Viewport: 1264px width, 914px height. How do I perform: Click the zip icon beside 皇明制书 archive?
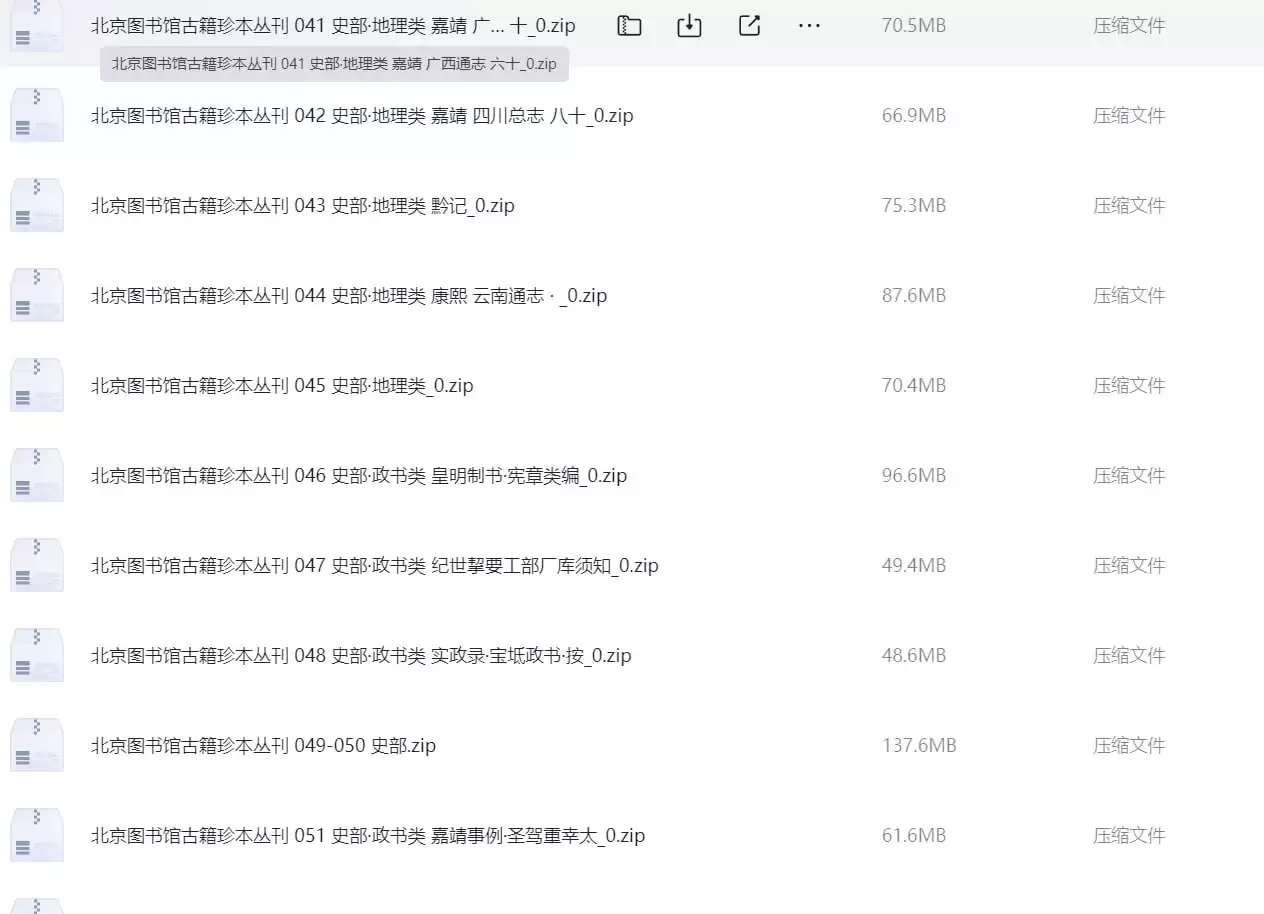37,474
